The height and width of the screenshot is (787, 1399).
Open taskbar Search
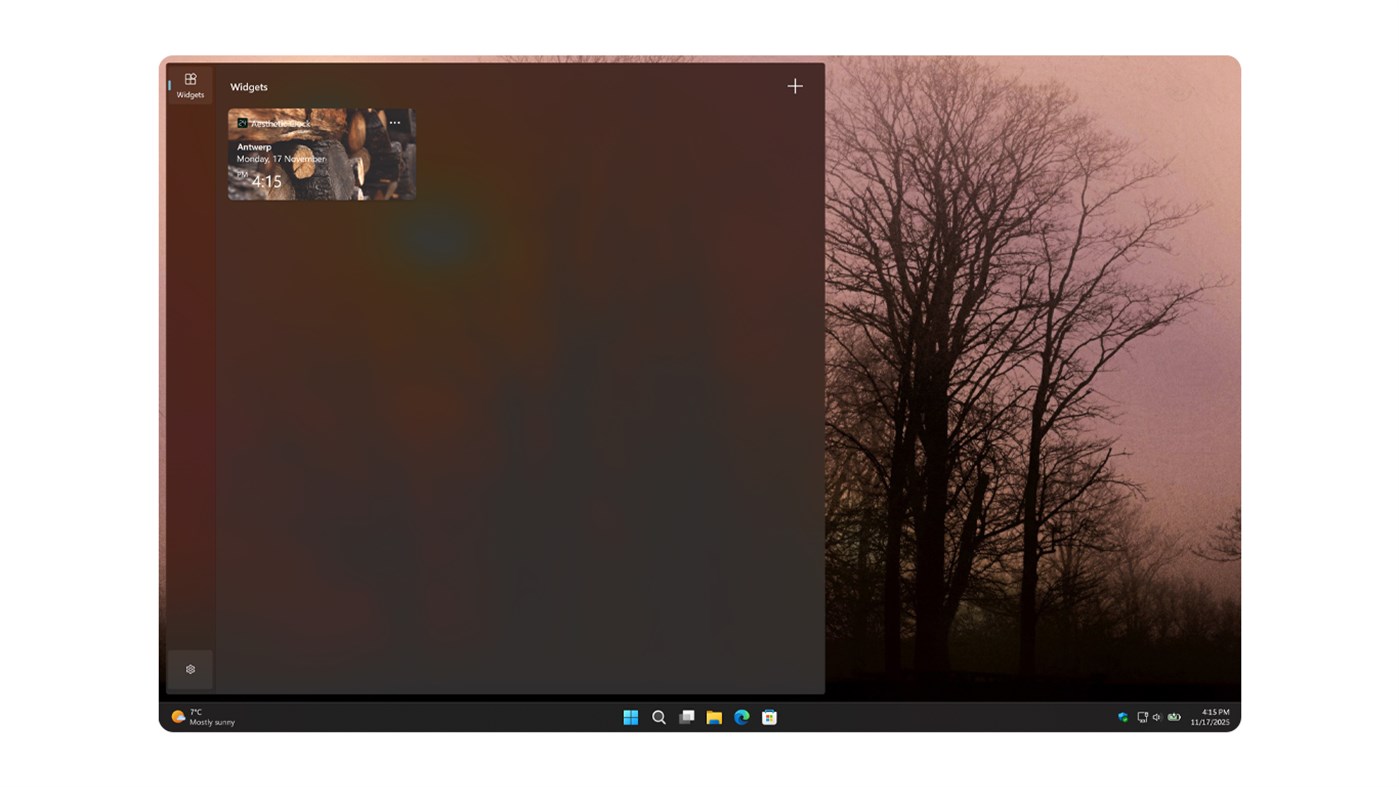coord(659,717)
